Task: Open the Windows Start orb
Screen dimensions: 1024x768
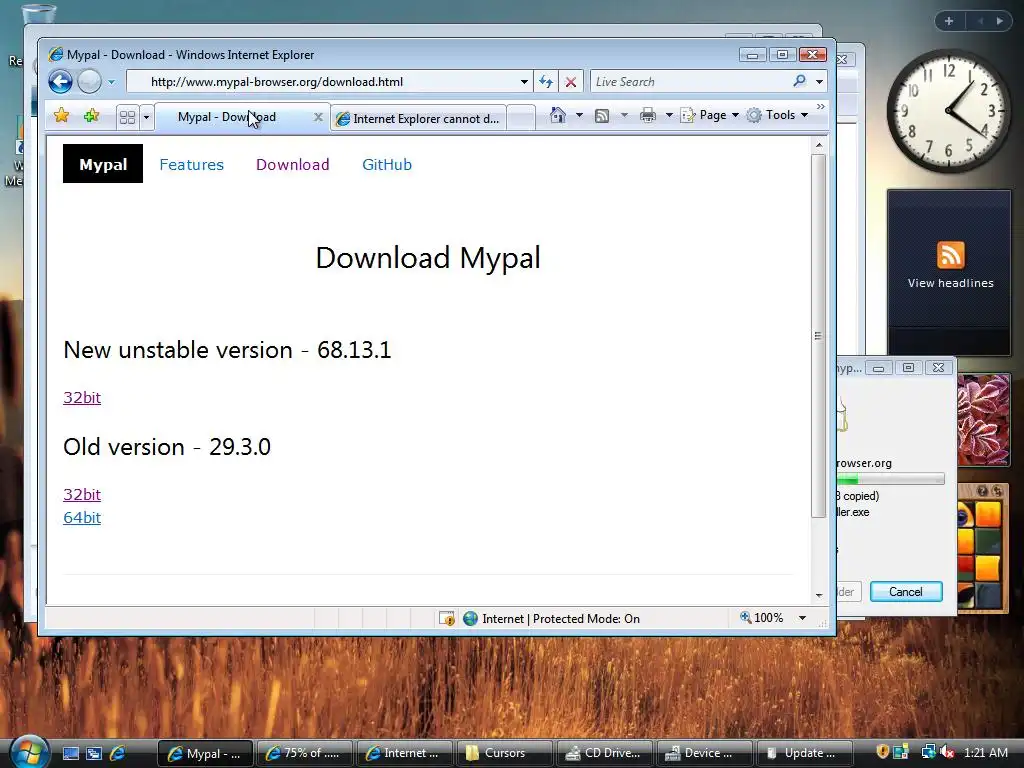Action: (x=29, y=751)
